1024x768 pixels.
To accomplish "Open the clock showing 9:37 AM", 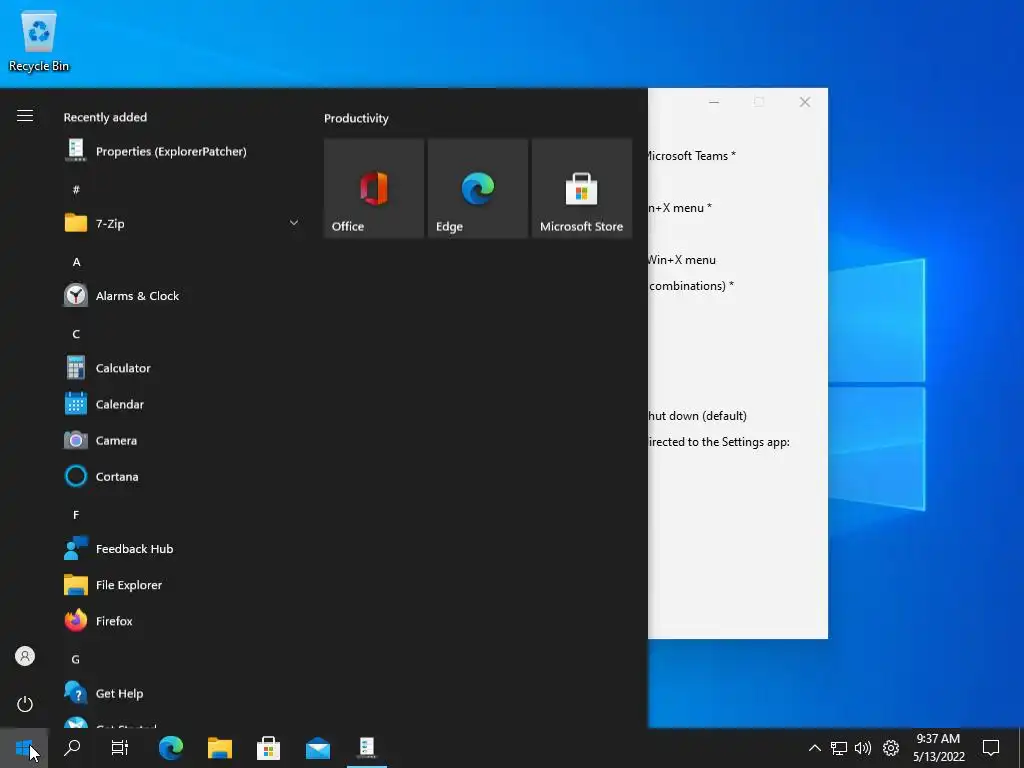I will (938, 748).
